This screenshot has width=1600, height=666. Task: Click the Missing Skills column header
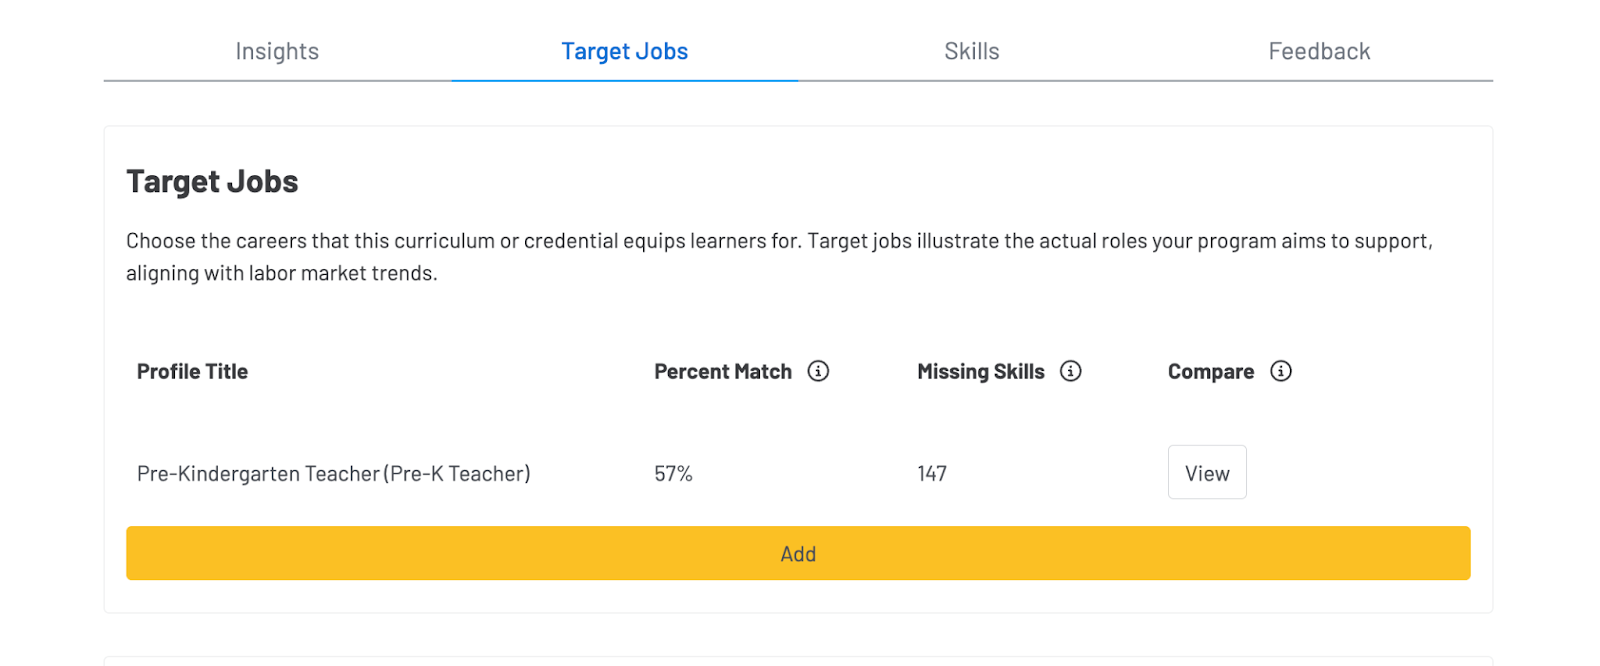tap(980, 371)
